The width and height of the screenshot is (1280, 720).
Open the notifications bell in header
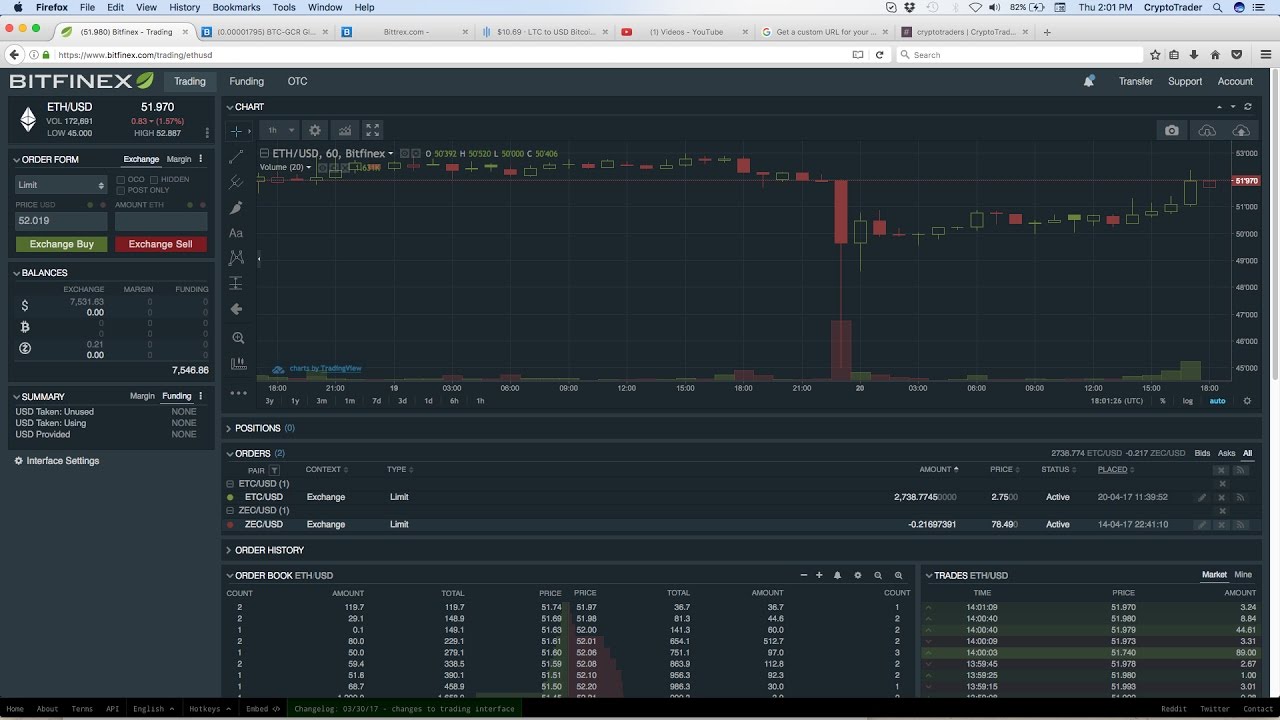click(x=1089, y=81)
